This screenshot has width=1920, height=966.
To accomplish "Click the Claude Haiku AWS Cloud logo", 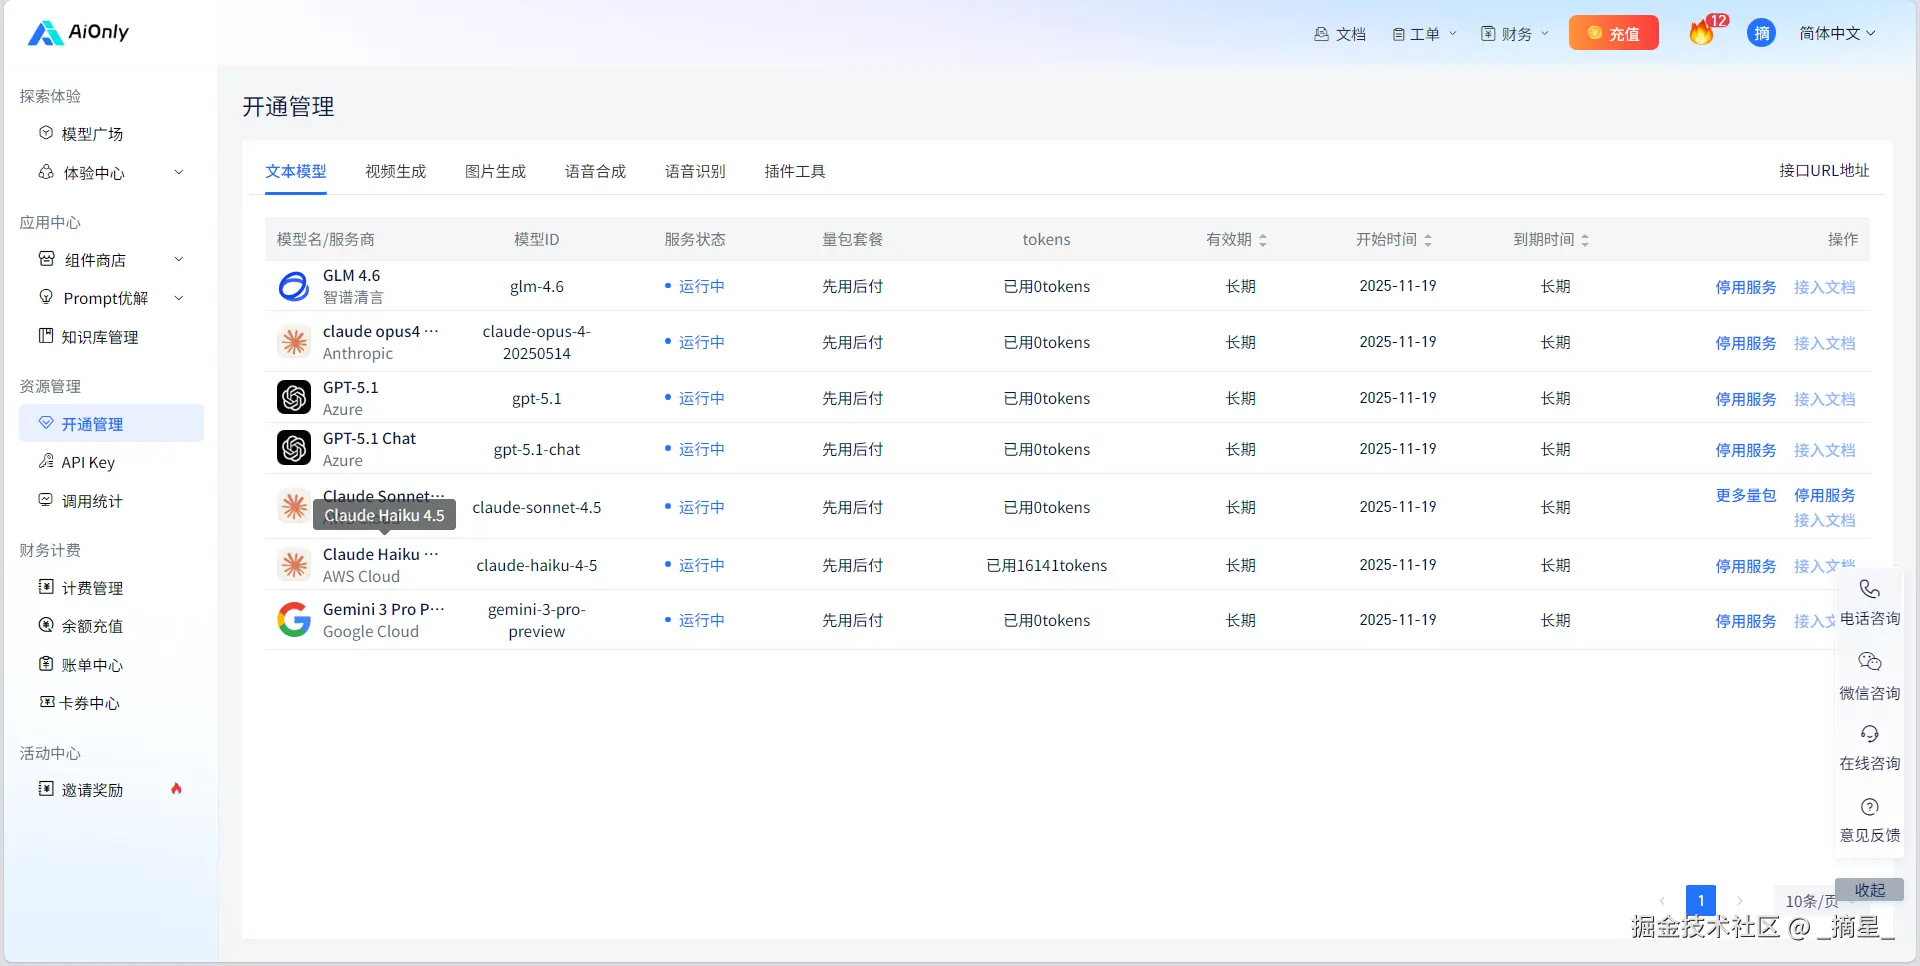I will click(294, 565).
